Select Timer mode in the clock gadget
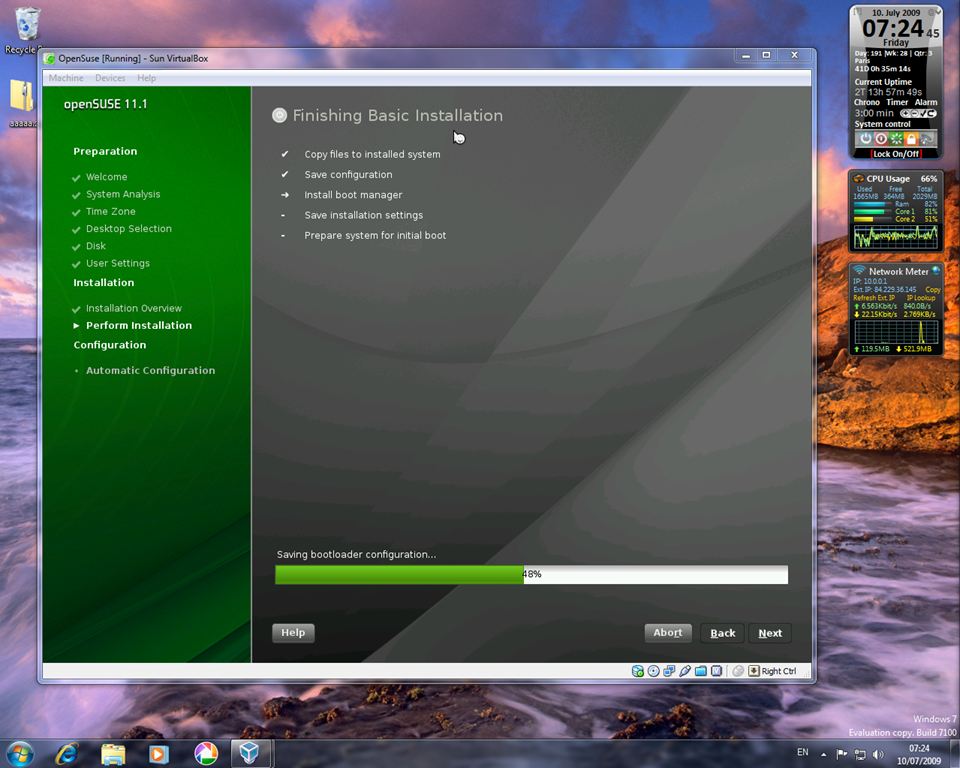 [897, 102]
